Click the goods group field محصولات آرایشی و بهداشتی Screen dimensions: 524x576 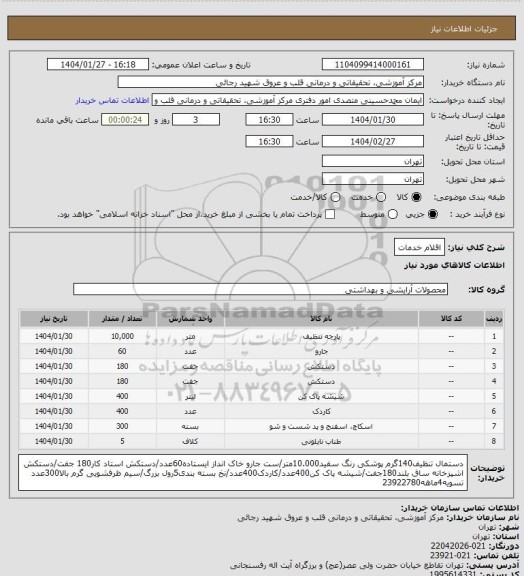[261, 289]
